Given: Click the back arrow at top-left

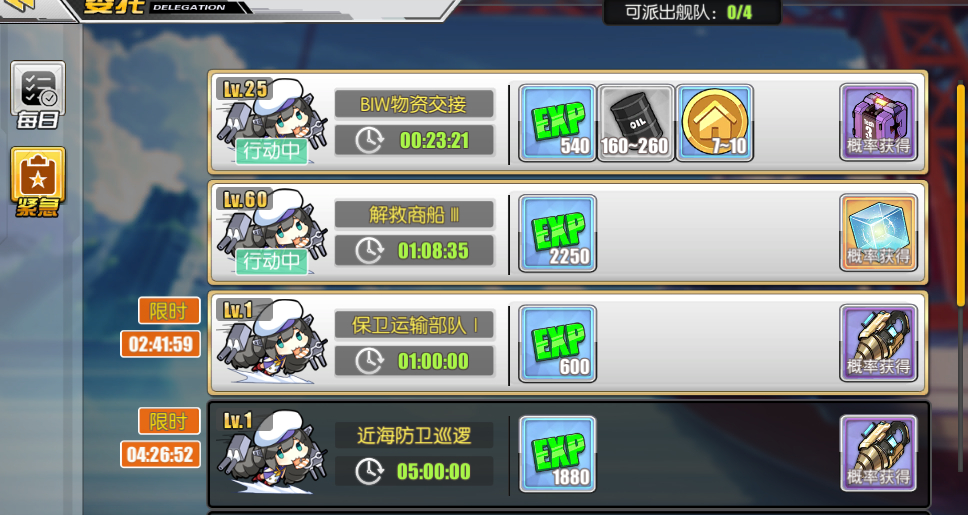Looking at the screenshot, I should (x=17, y=6).
